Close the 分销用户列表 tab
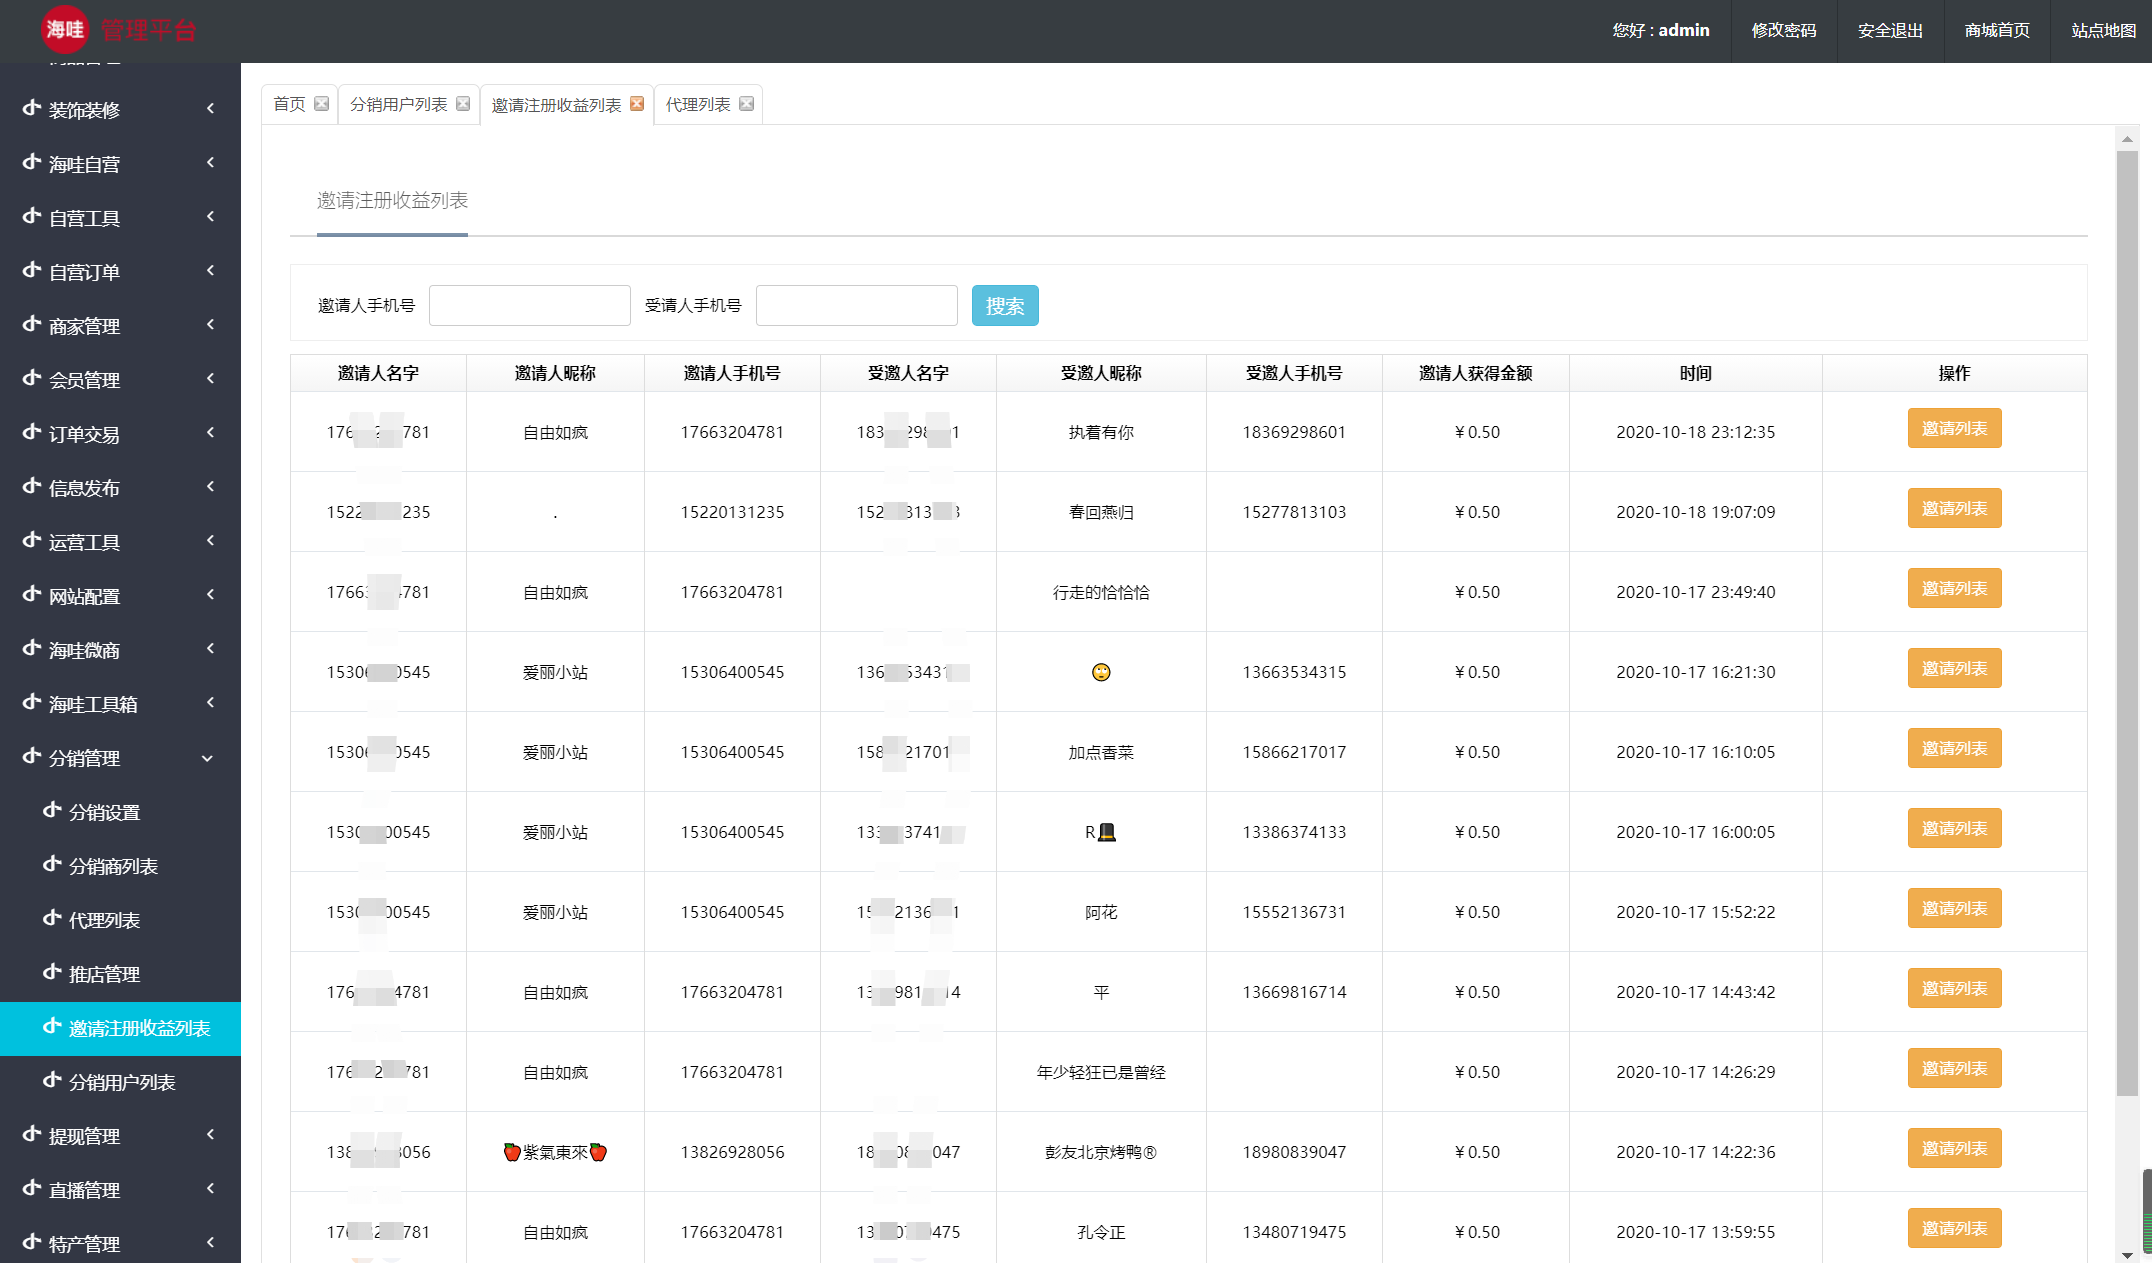The image size is (2152, 1263). (463, 104)
